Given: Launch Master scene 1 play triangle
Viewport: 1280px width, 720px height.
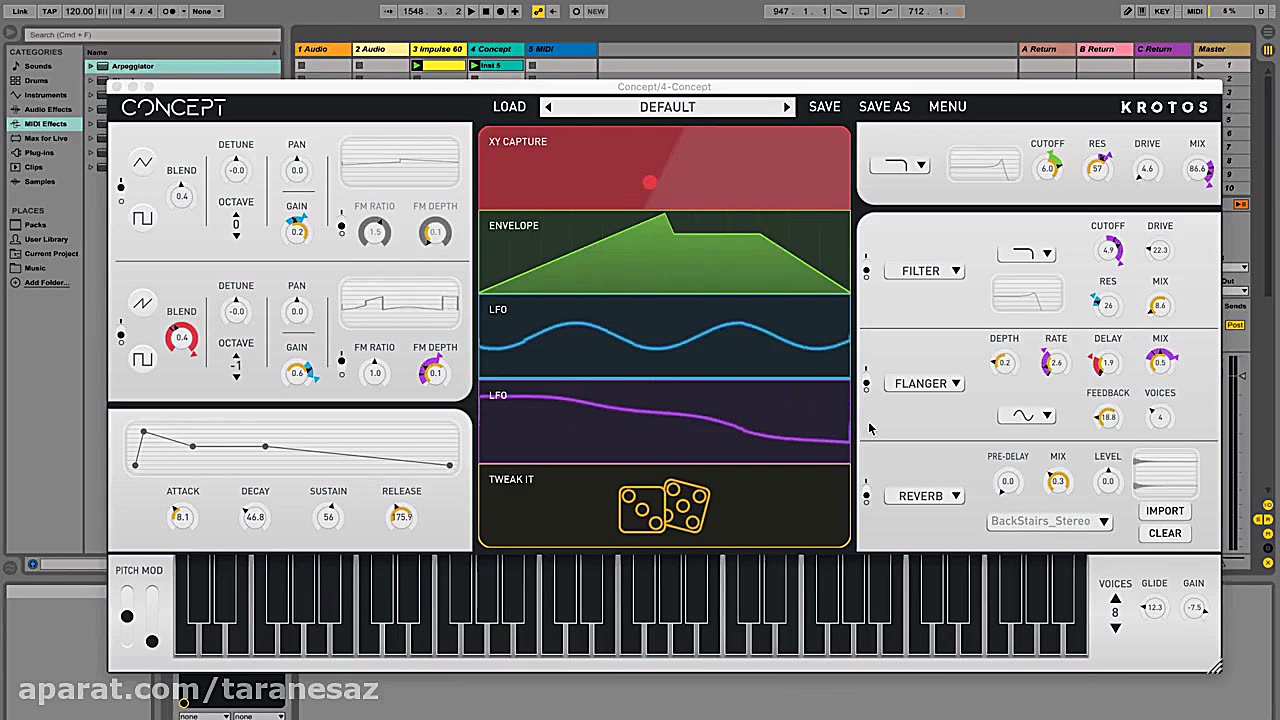Looking at the screenshot, I should click(1201, 66).
